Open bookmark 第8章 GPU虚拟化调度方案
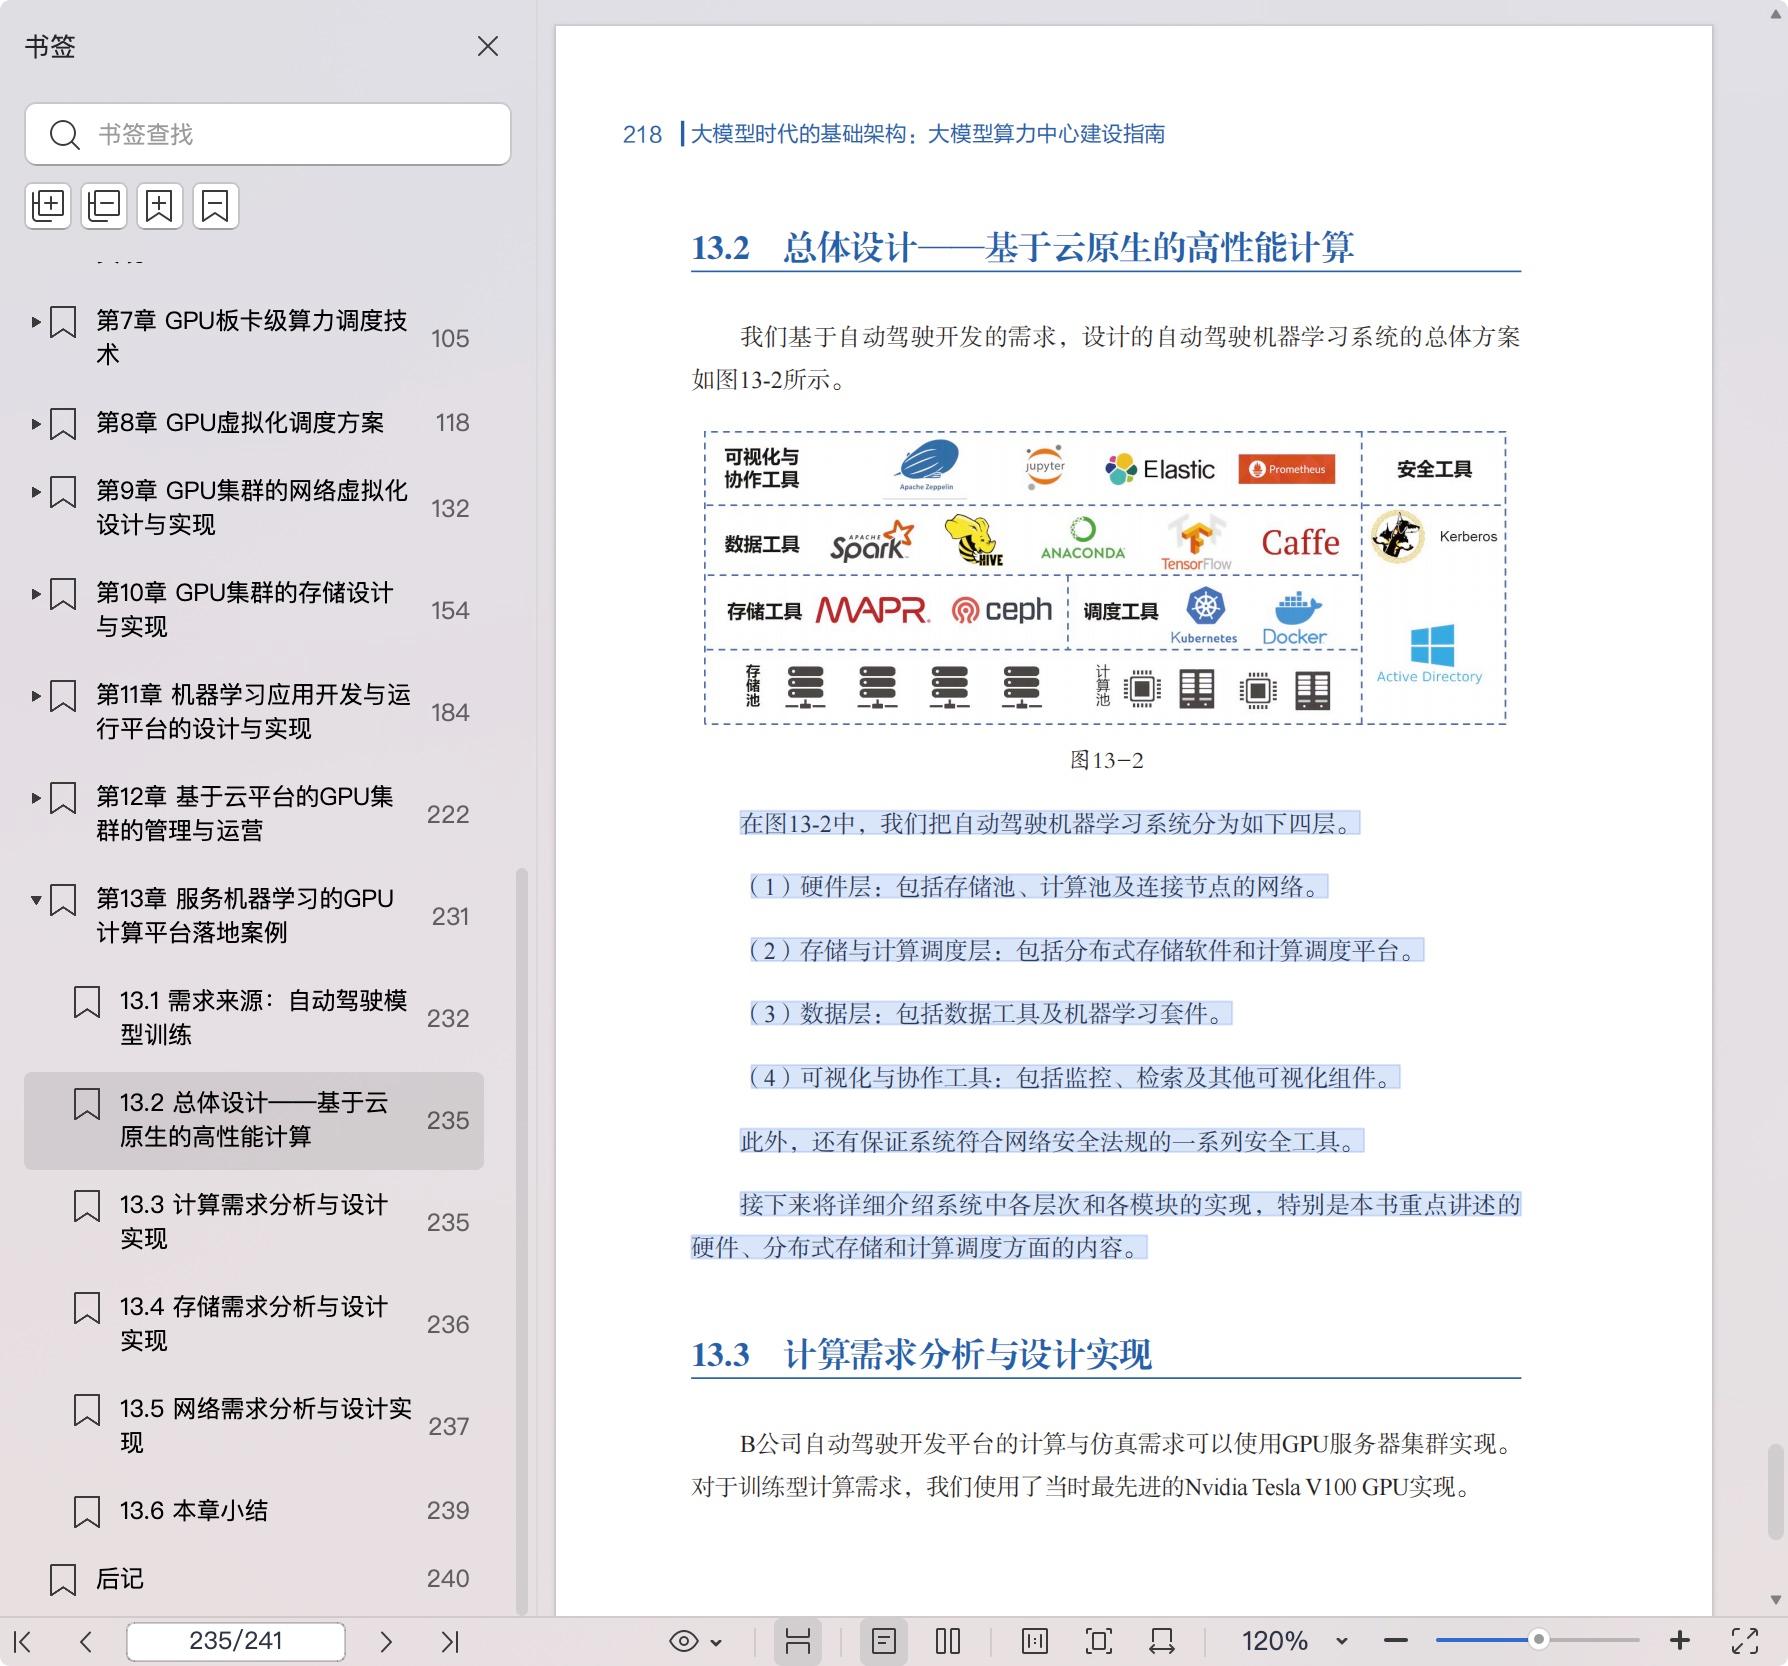The image size is (1788, 1666). pos(240,423)
